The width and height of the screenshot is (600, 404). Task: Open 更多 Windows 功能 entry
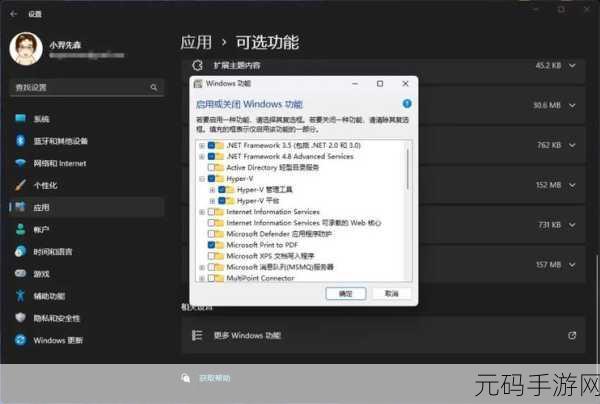pos(384,336)
